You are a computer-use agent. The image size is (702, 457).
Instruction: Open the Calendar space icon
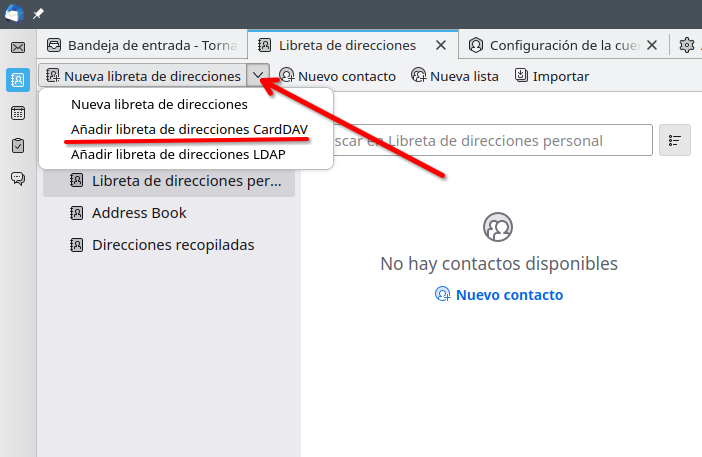tap(17, 113)
